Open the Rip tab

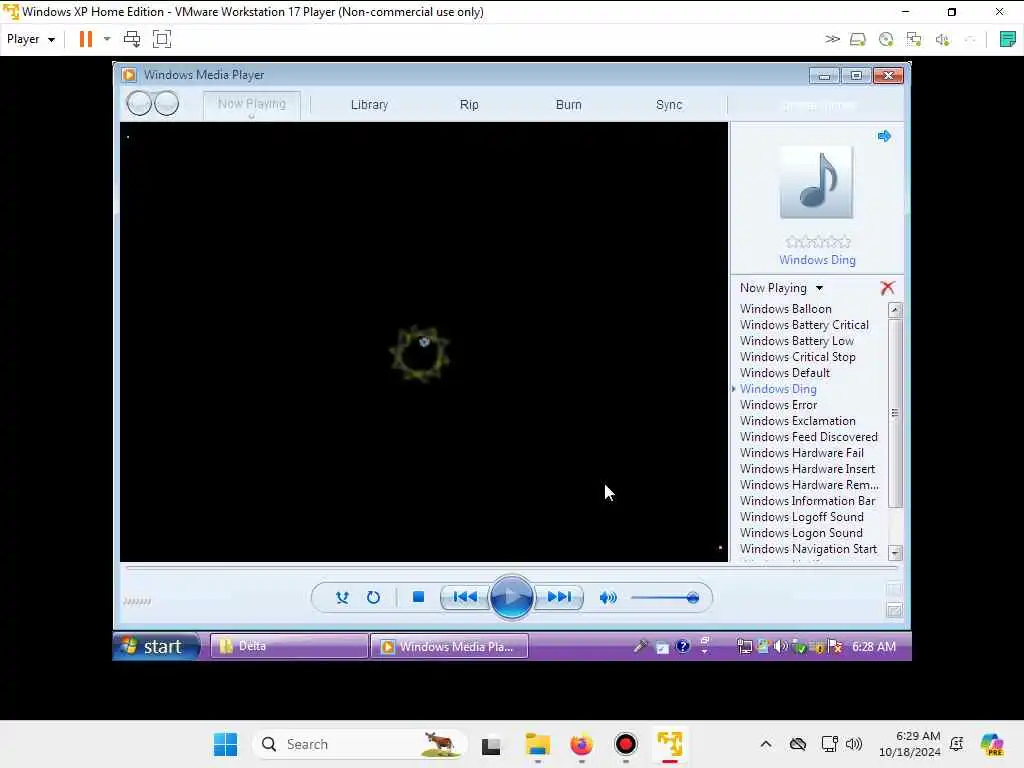pos(469,104)
